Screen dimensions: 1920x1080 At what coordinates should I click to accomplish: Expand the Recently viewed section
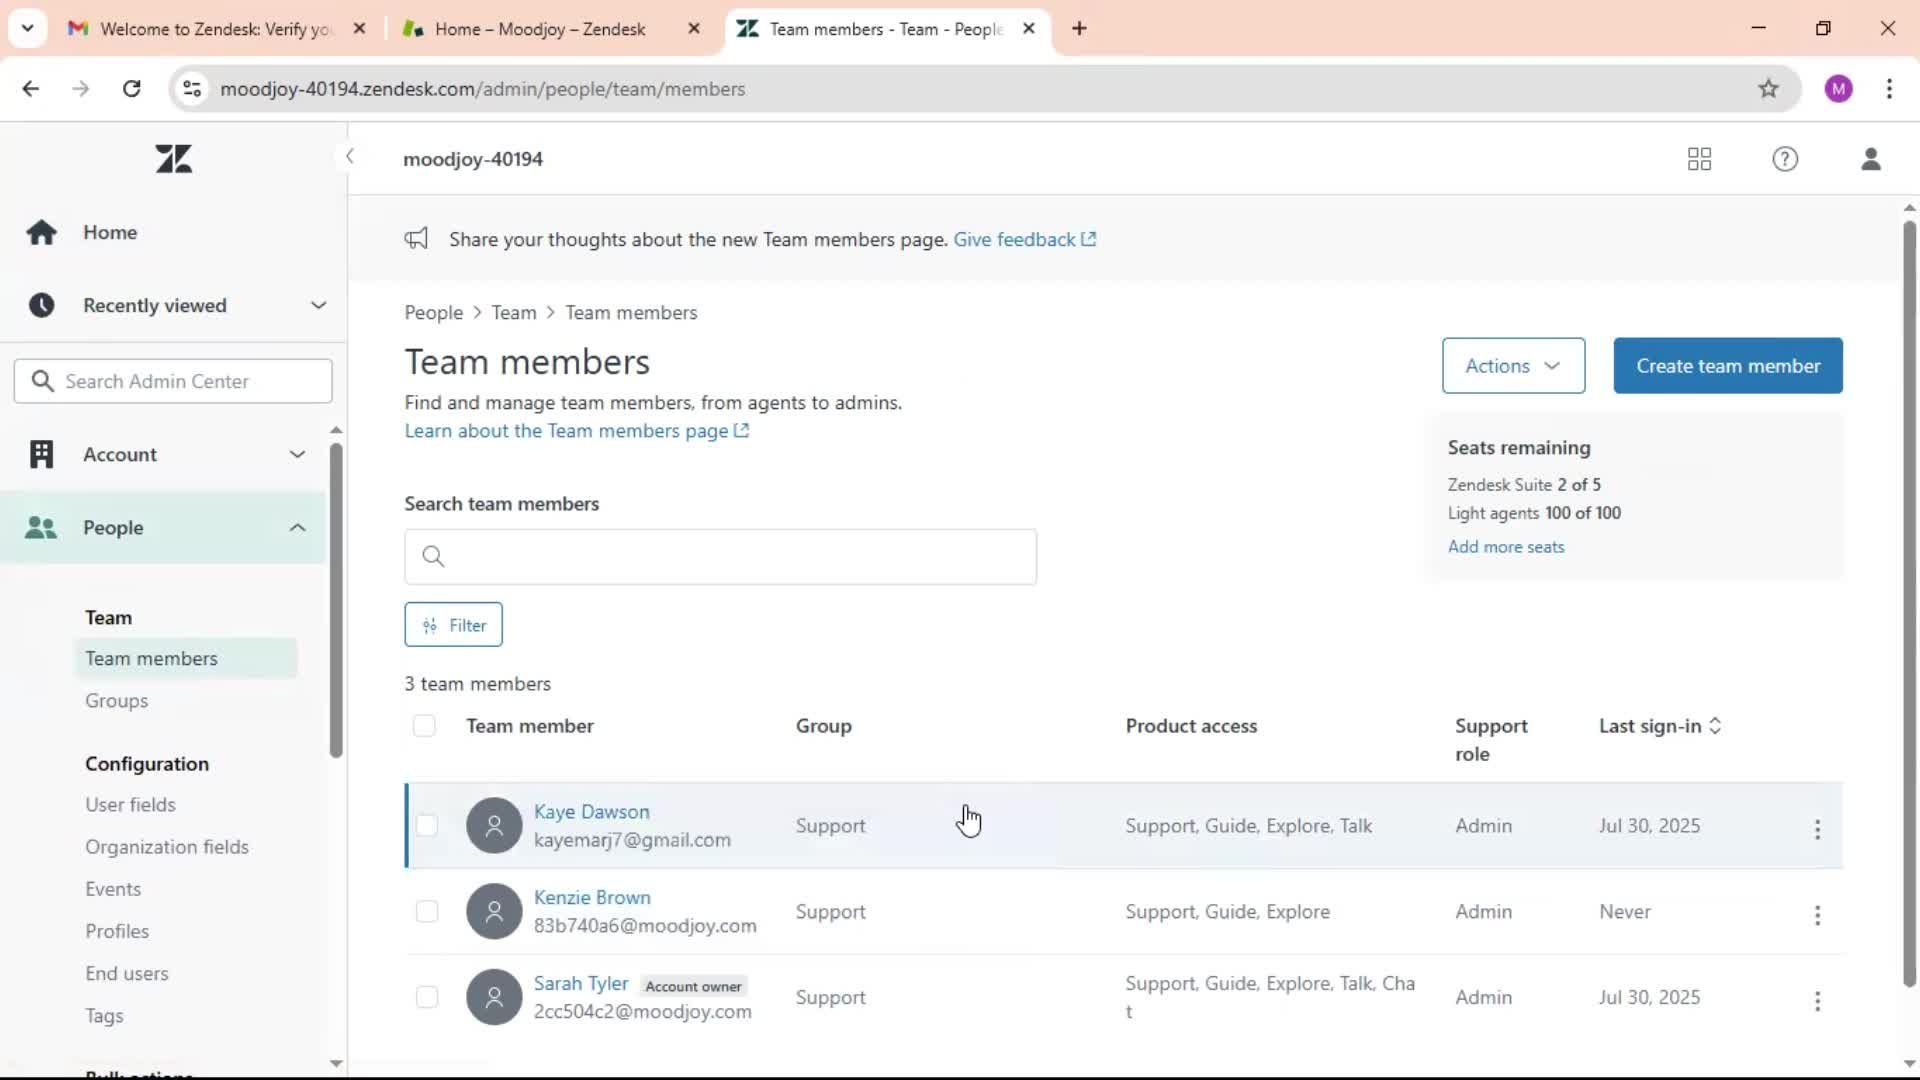318,305
